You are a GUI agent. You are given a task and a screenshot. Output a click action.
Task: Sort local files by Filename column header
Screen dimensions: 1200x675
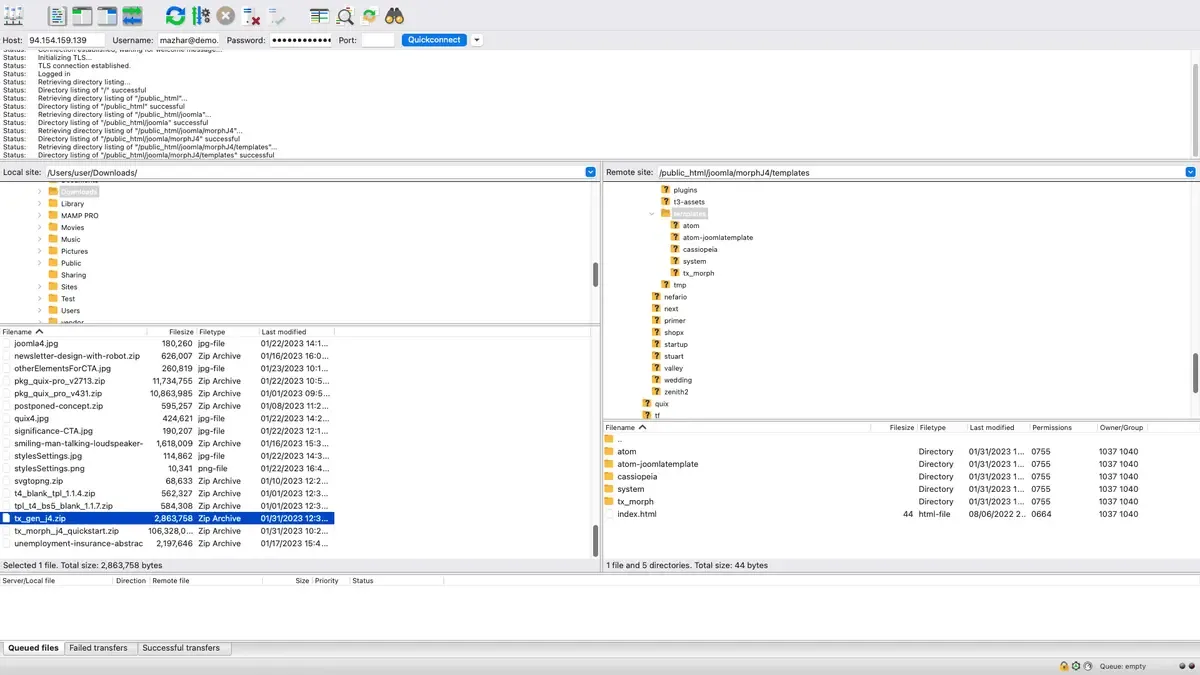pos(73,331)
